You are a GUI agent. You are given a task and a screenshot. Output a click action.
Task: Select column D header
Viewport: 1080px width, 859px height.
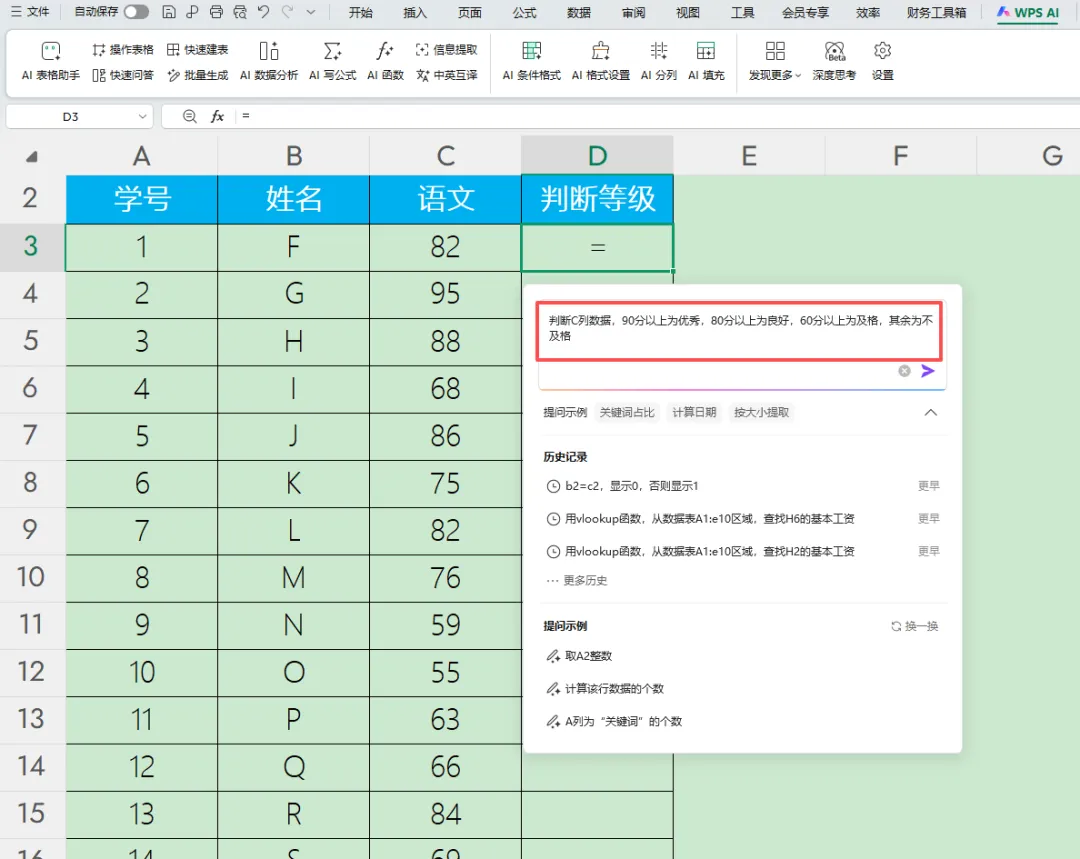click(597, 156)
